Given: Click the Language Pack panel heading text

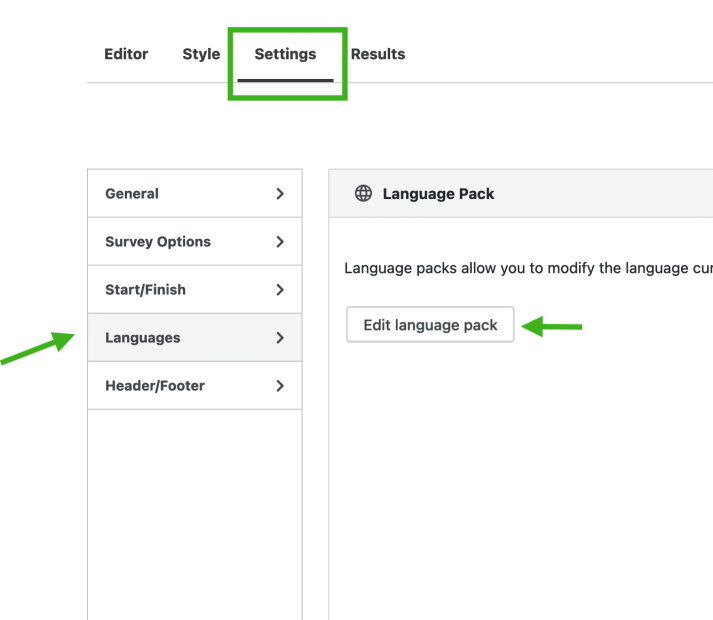Looking at the screenshot, I should click(438, 194).
